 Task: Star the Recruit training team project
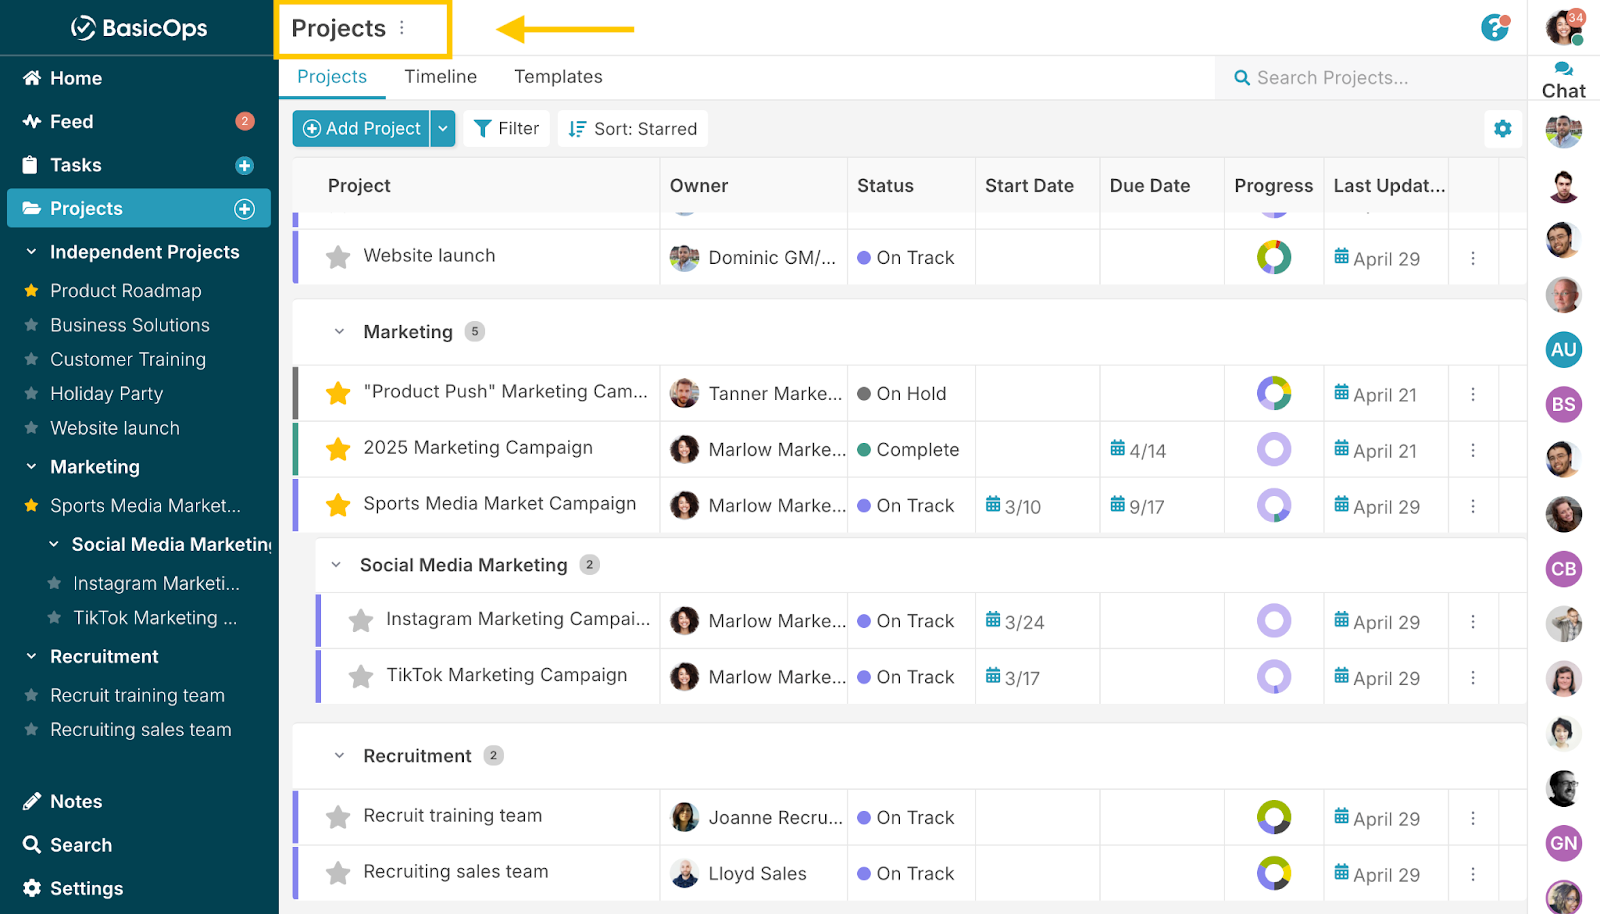(338, 817)
